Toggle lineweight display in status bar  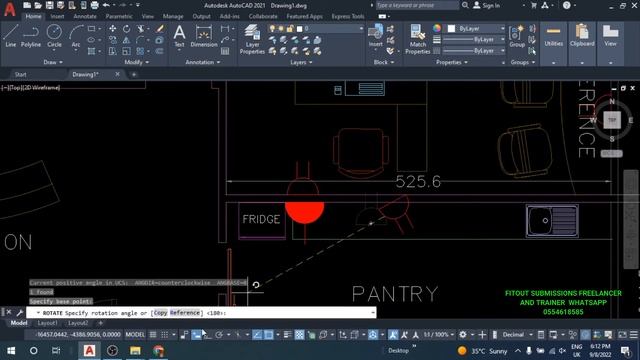tap(288, 335)
